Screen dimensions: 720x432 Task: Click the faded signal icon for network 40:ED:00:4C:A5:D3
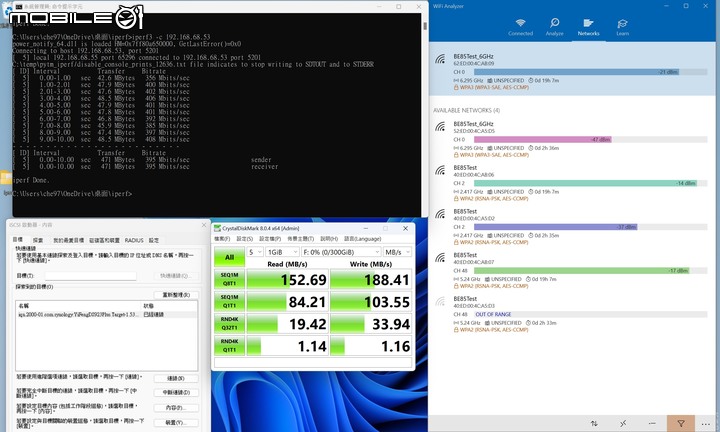pyautogui.click(x=440, y=301)
